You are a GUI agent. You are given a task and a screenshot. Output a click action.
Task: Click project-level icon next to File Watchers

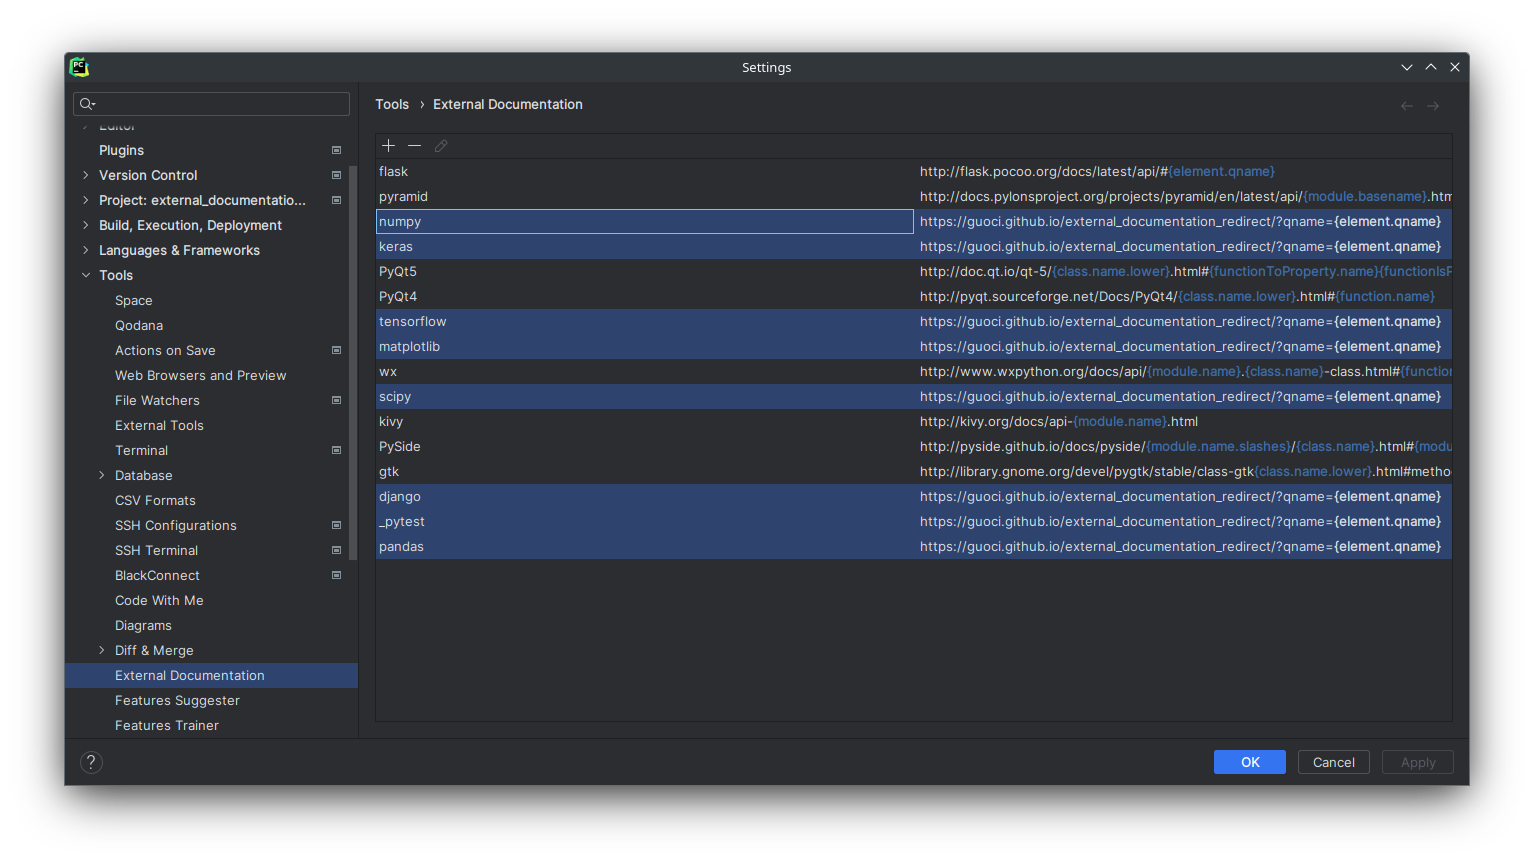click(336, 400)
